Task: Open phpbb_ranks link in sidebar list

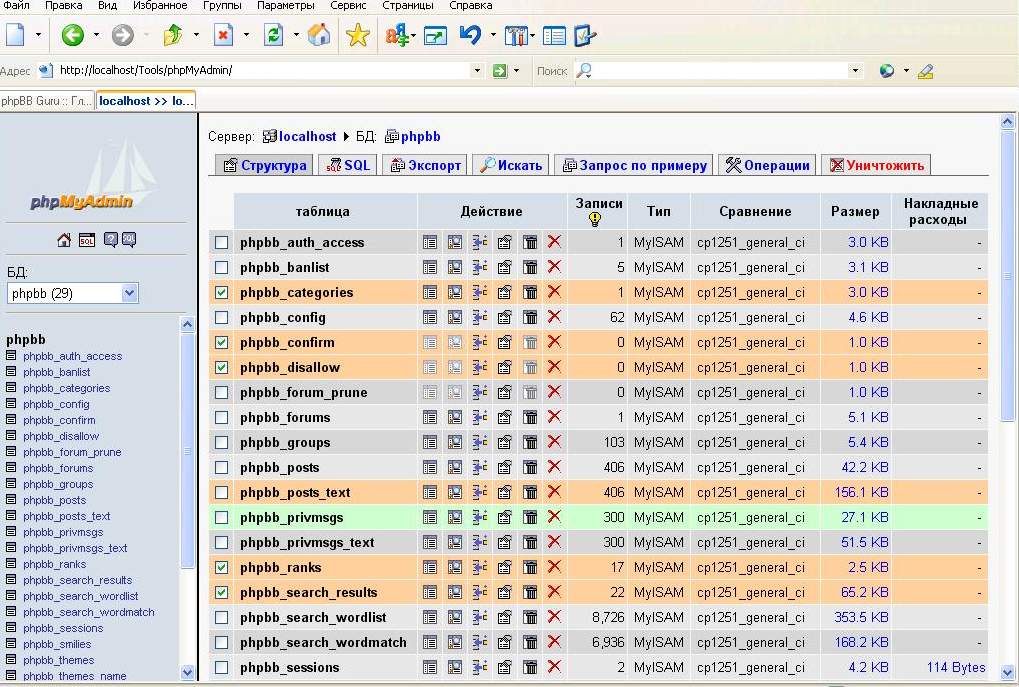Action: (55, 564)
